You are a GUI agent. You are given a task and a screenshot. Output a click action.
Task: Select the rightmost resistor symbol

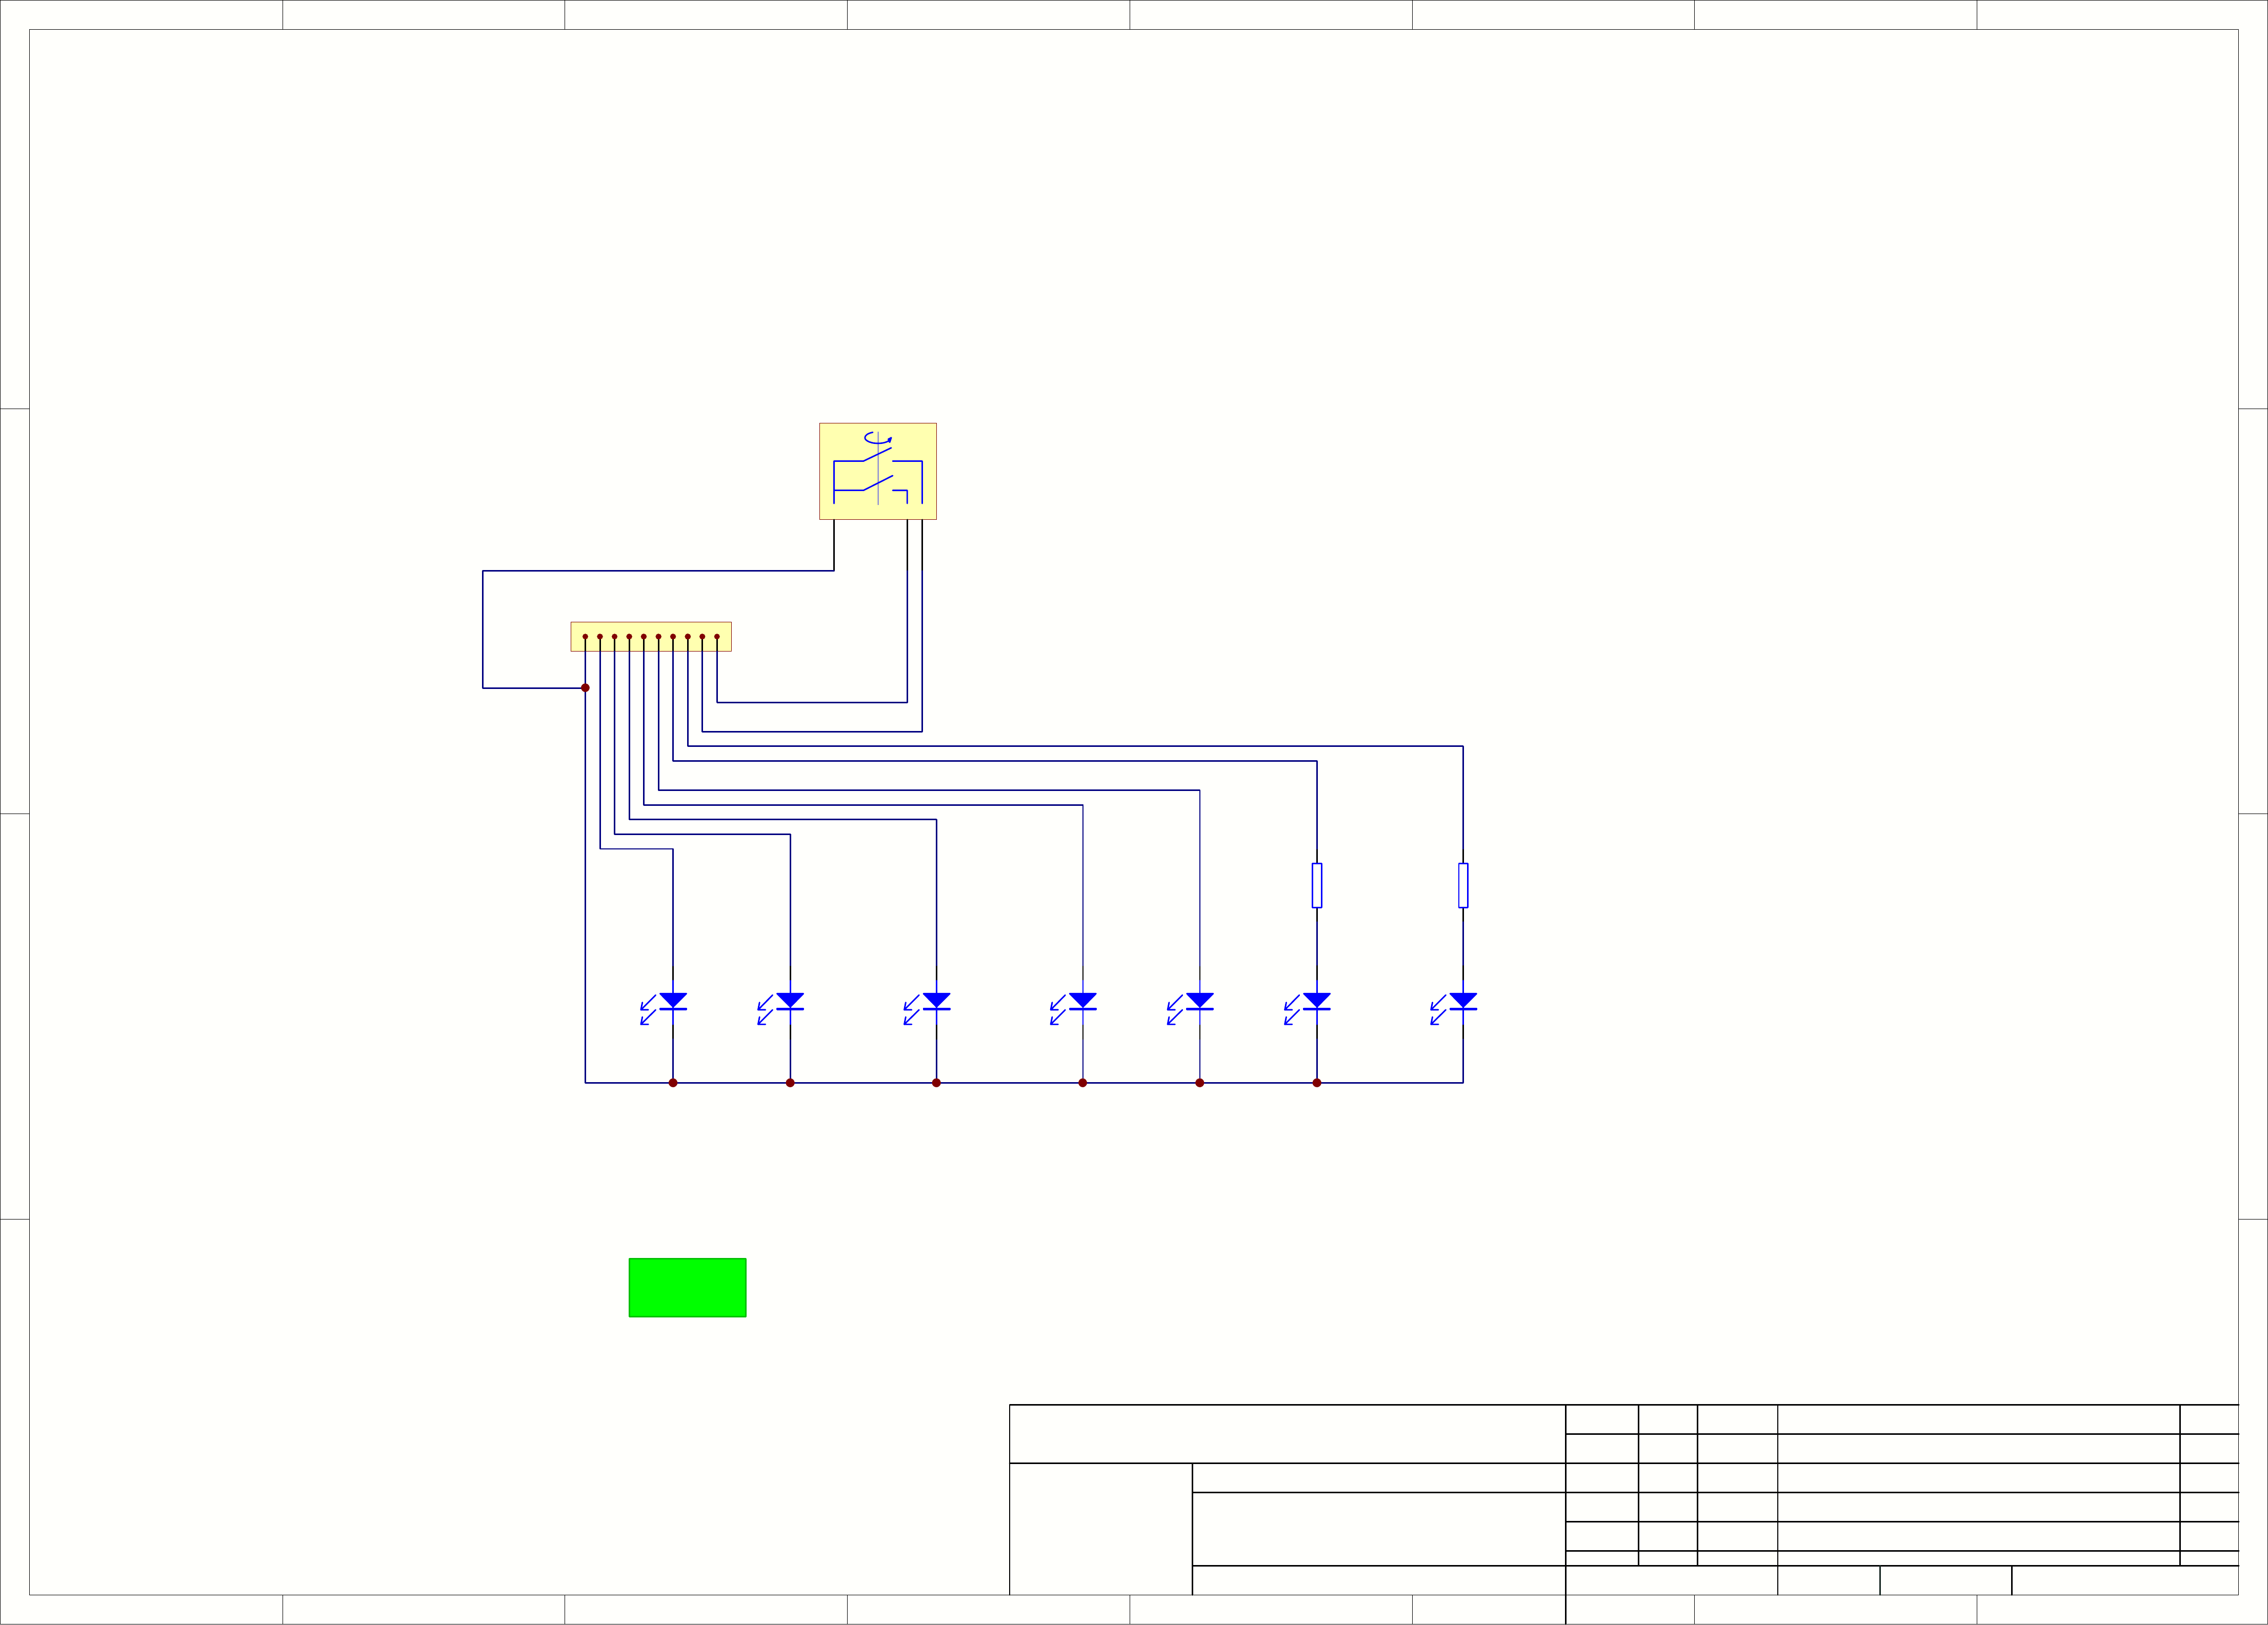1462,885
